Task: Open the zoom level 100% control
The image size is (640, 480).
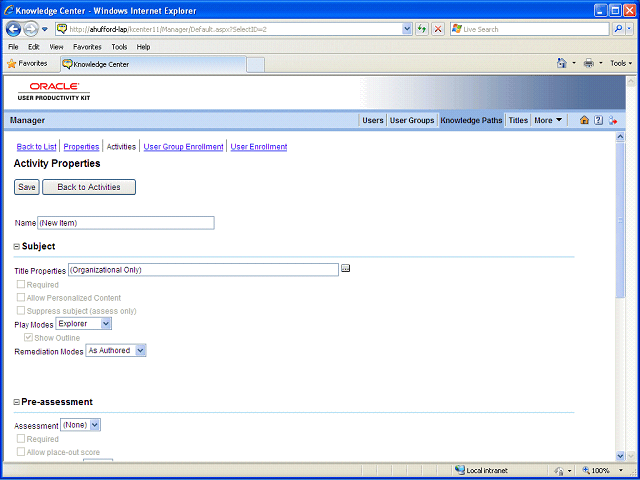Action: [604, 470]
